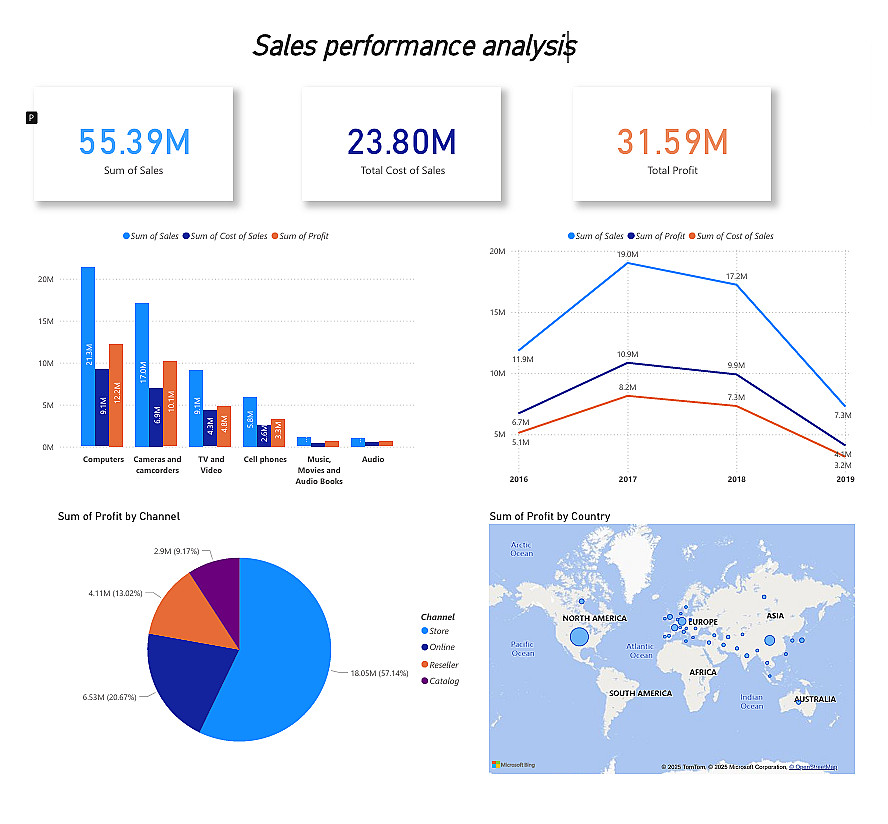Click the Sum of Profit by Channel chart title
This screenshot has height=824, width=888.
[119, 516]
